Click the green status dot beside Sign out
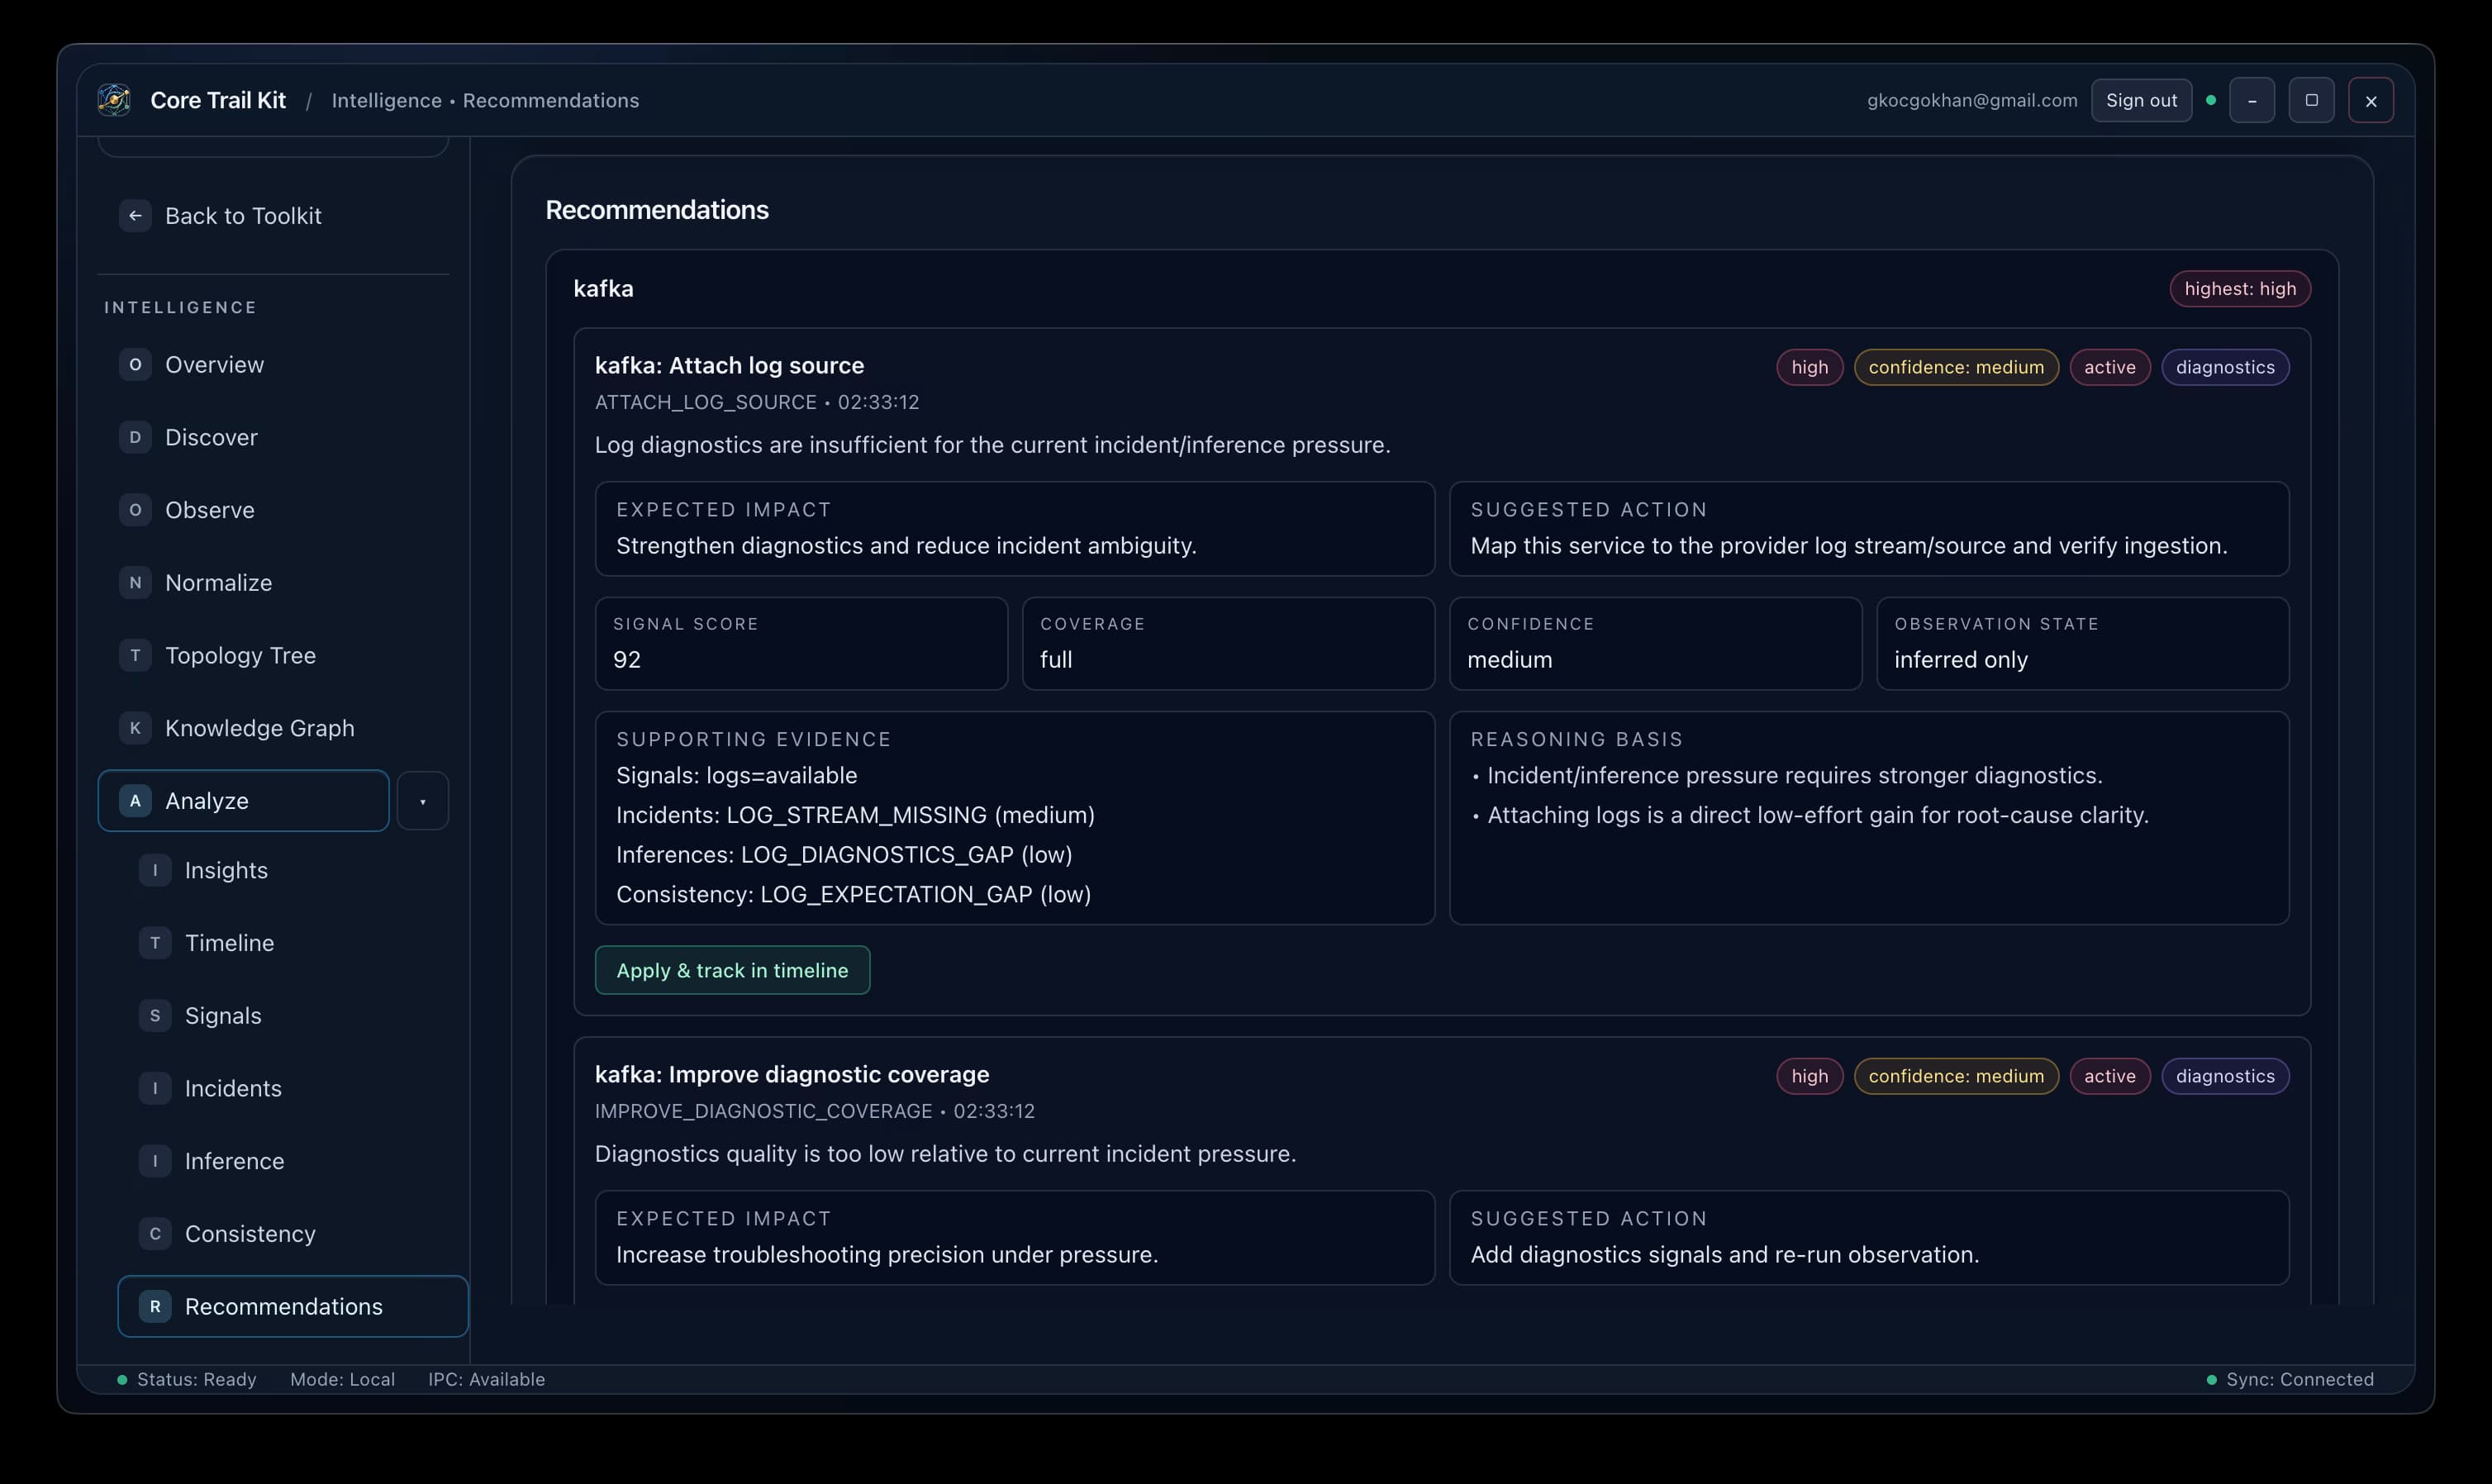 click(2211, 100)
